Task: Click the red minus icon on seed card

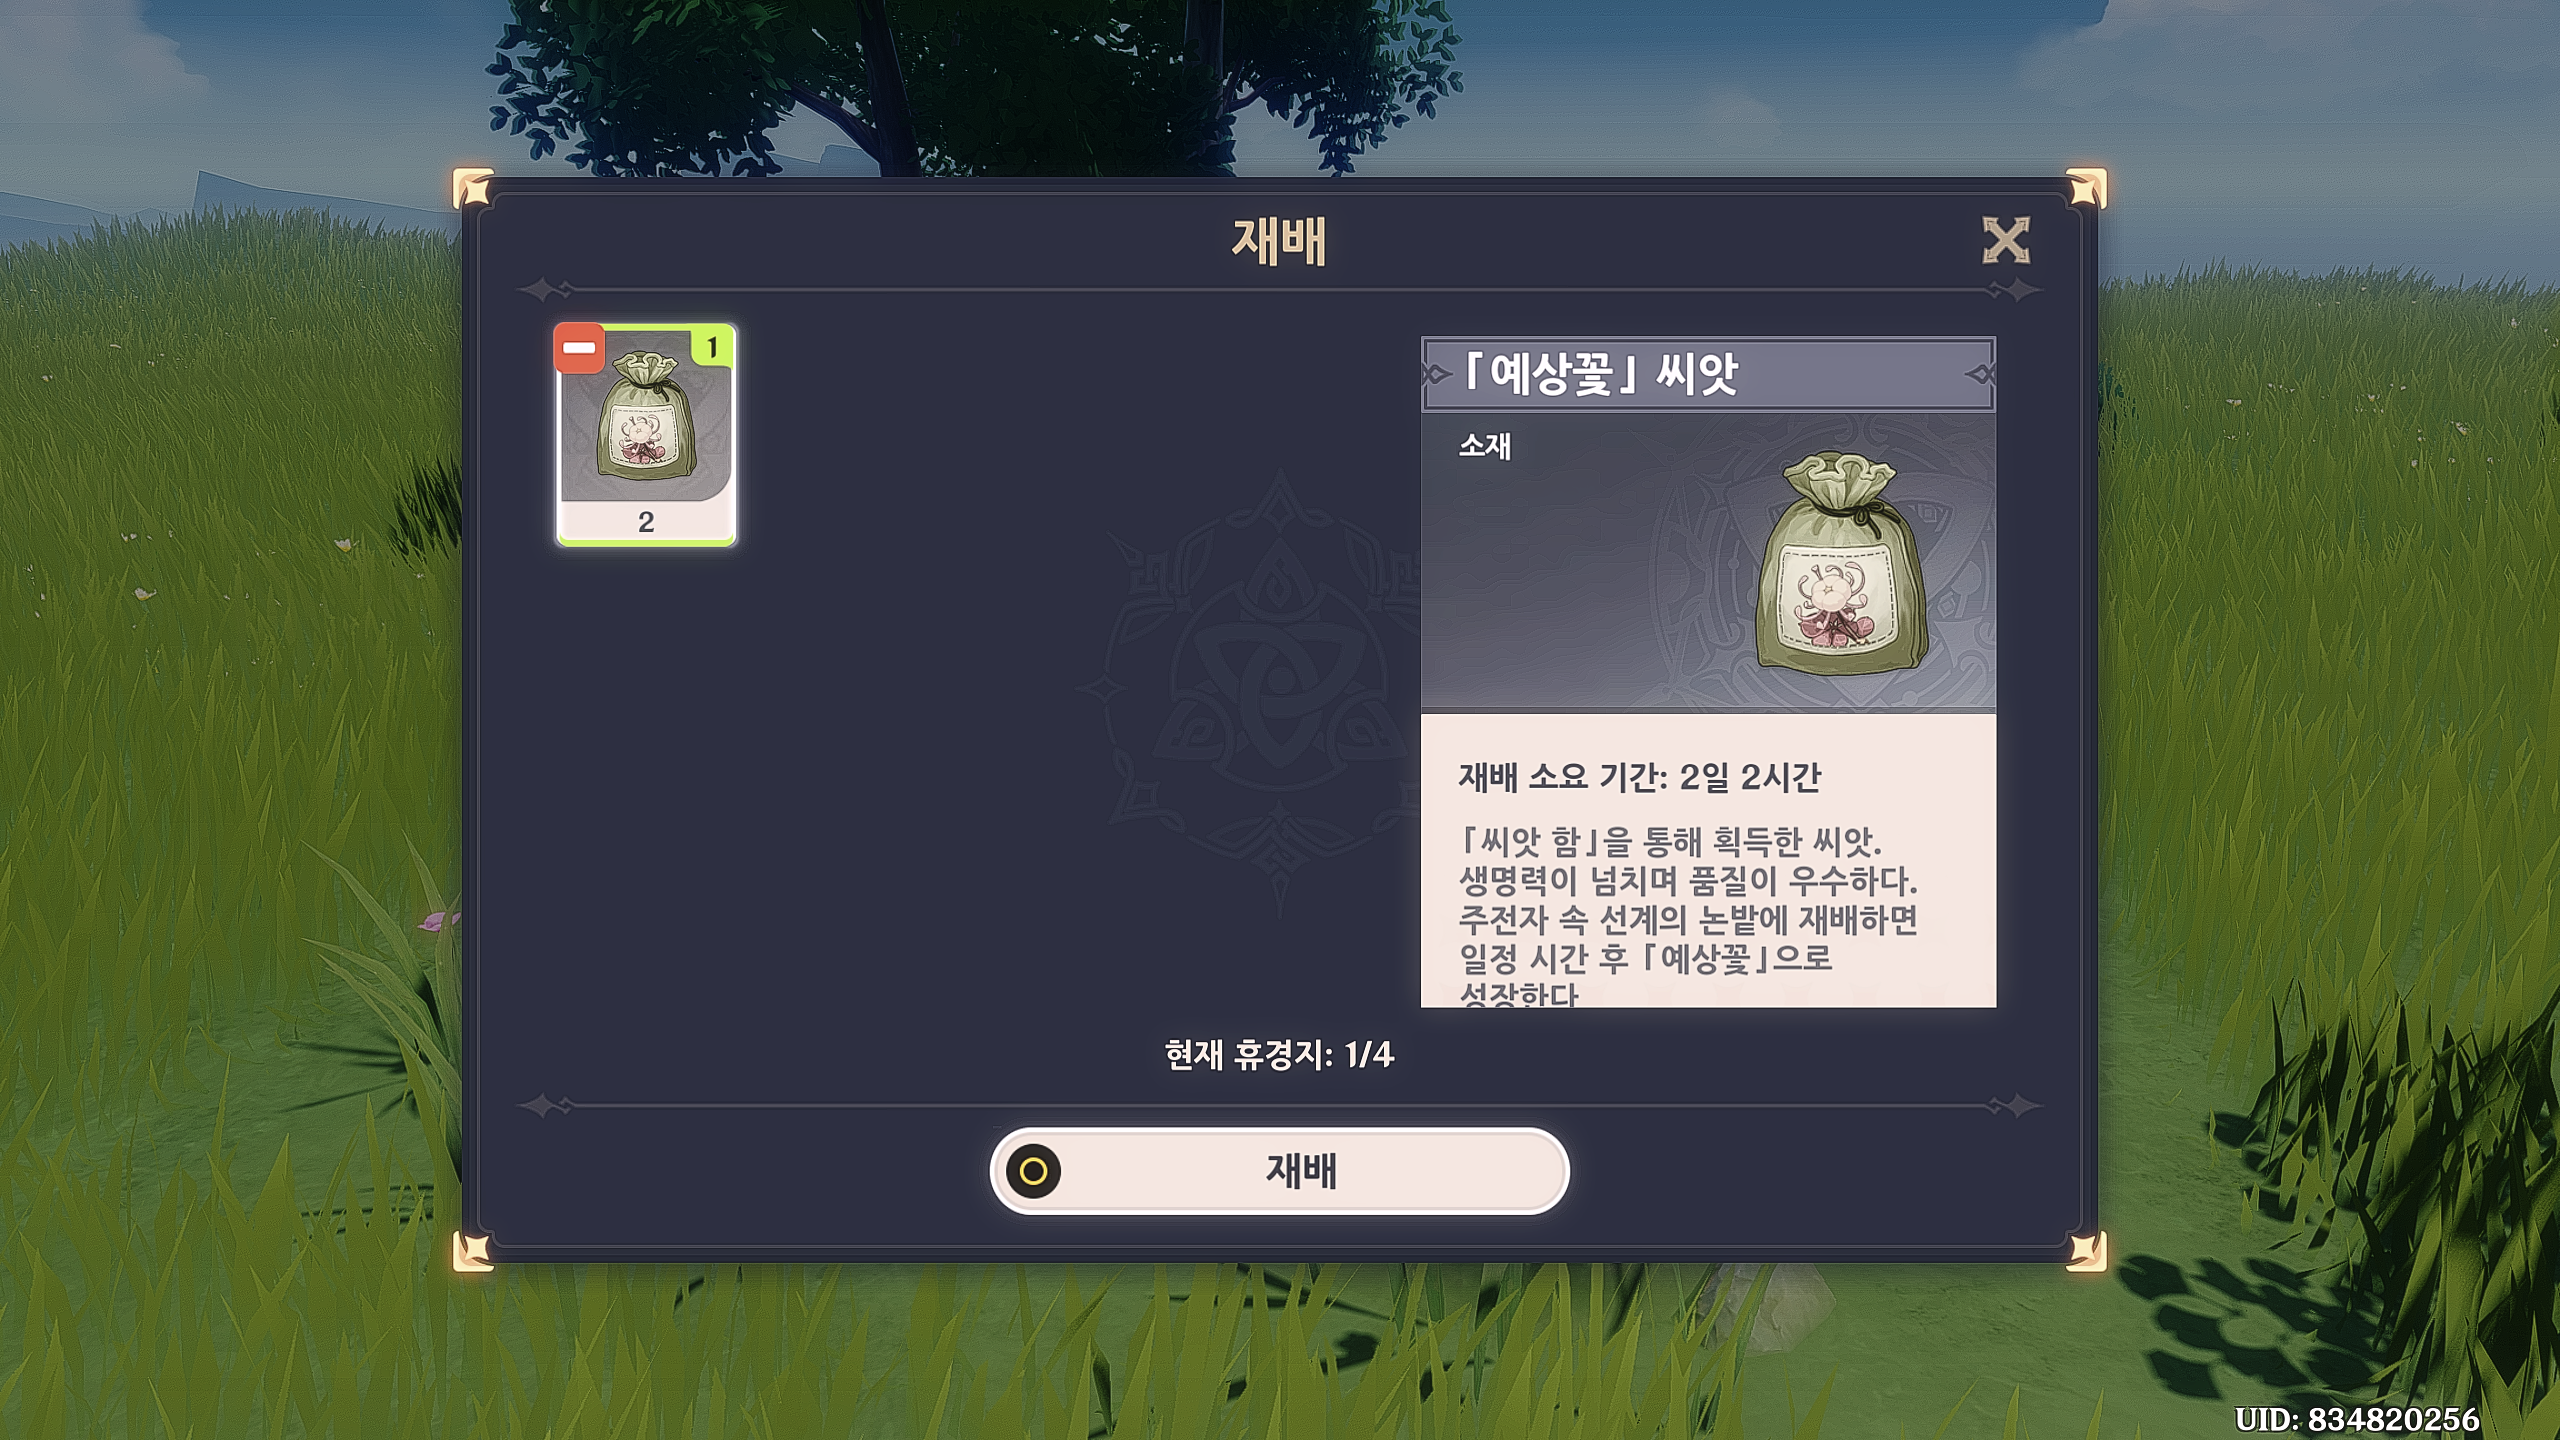Action: pos(579,348)
